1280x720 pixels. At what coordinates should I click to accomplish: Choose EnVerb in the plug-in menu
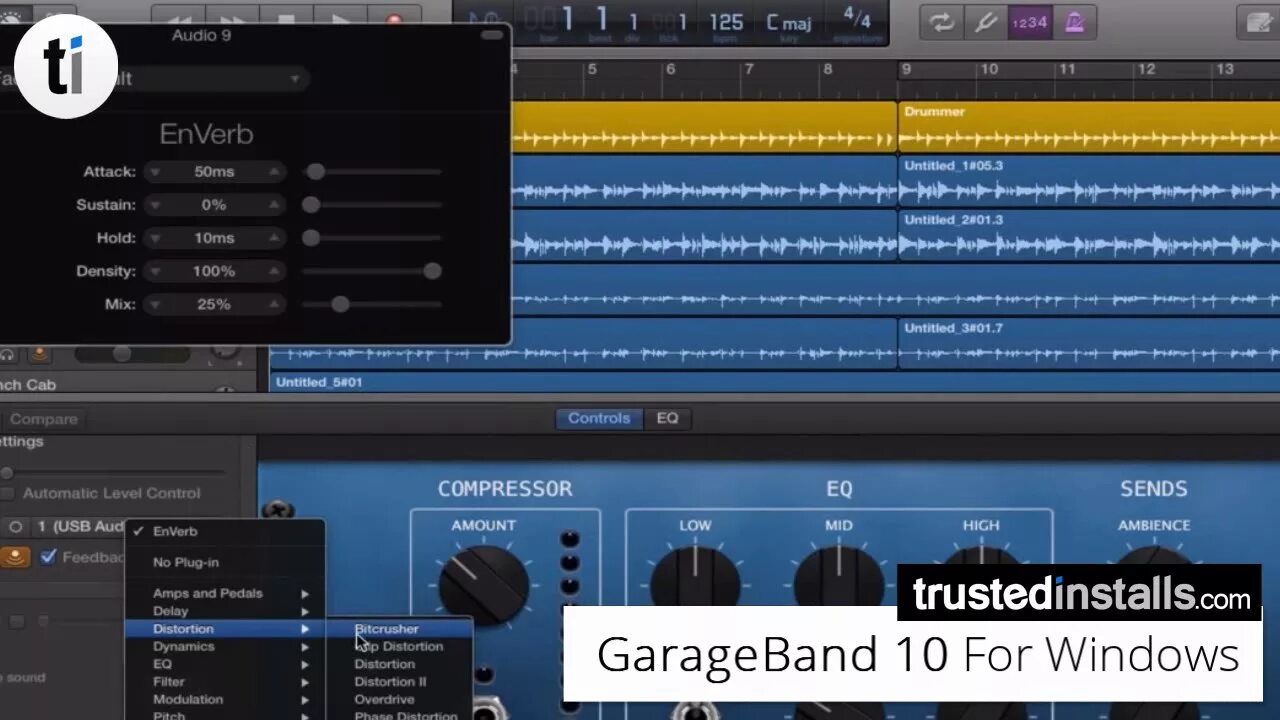coord(224,532)
